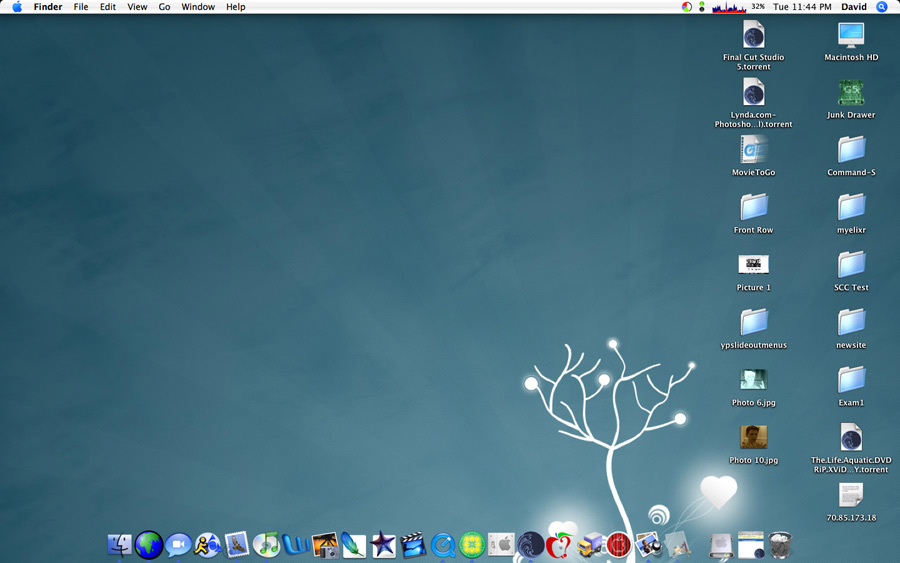This screenshot has width=900, height=563.
Task: Click the CPU activity graph in menu bar
Action: (x=729, y=7)
